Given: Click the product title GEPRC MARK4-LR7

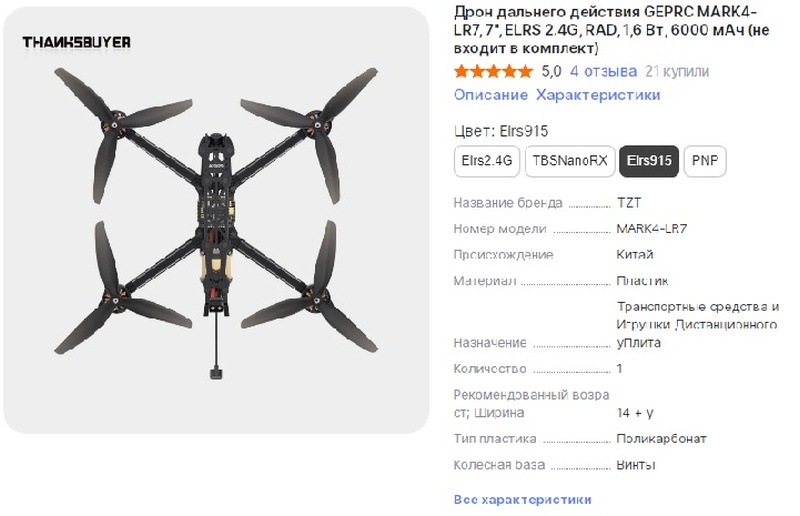Looking at the screenshot, I should [611, 30].
